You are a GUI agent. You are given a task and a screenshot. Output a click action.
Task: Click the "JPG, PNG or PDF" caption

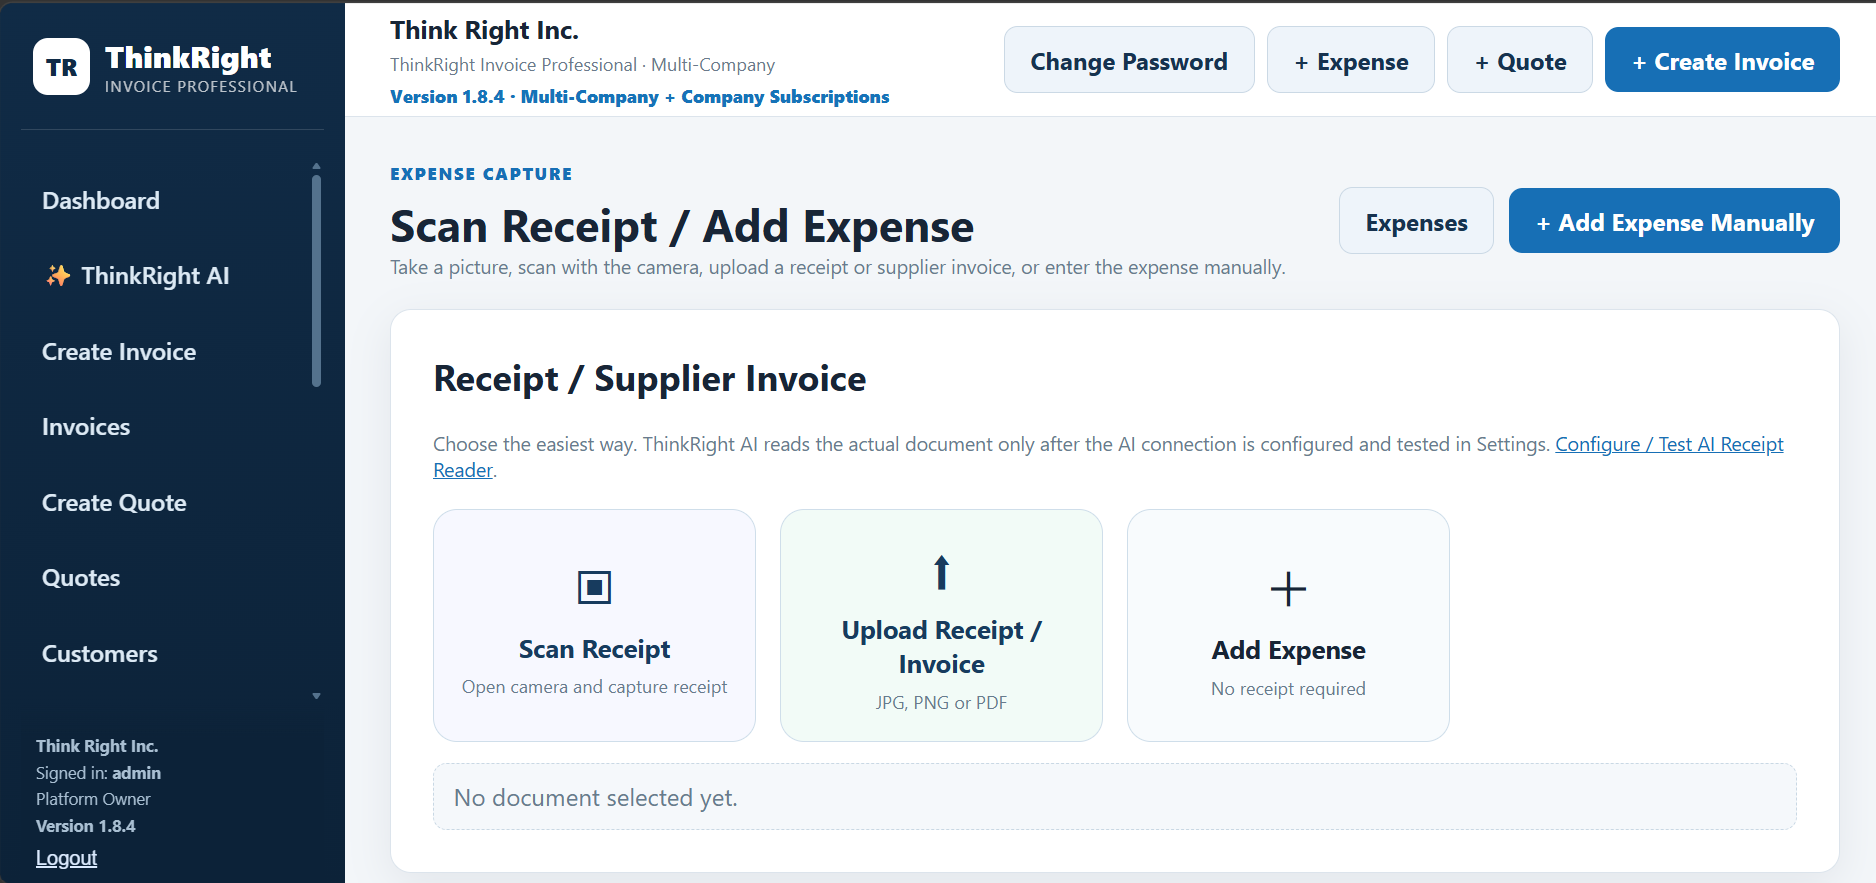941,703
